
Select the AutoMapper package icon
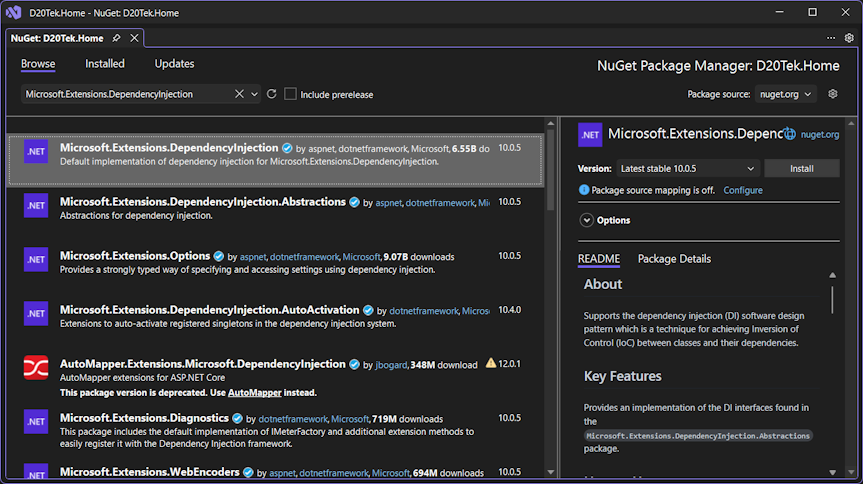click(x=36, y=368)
